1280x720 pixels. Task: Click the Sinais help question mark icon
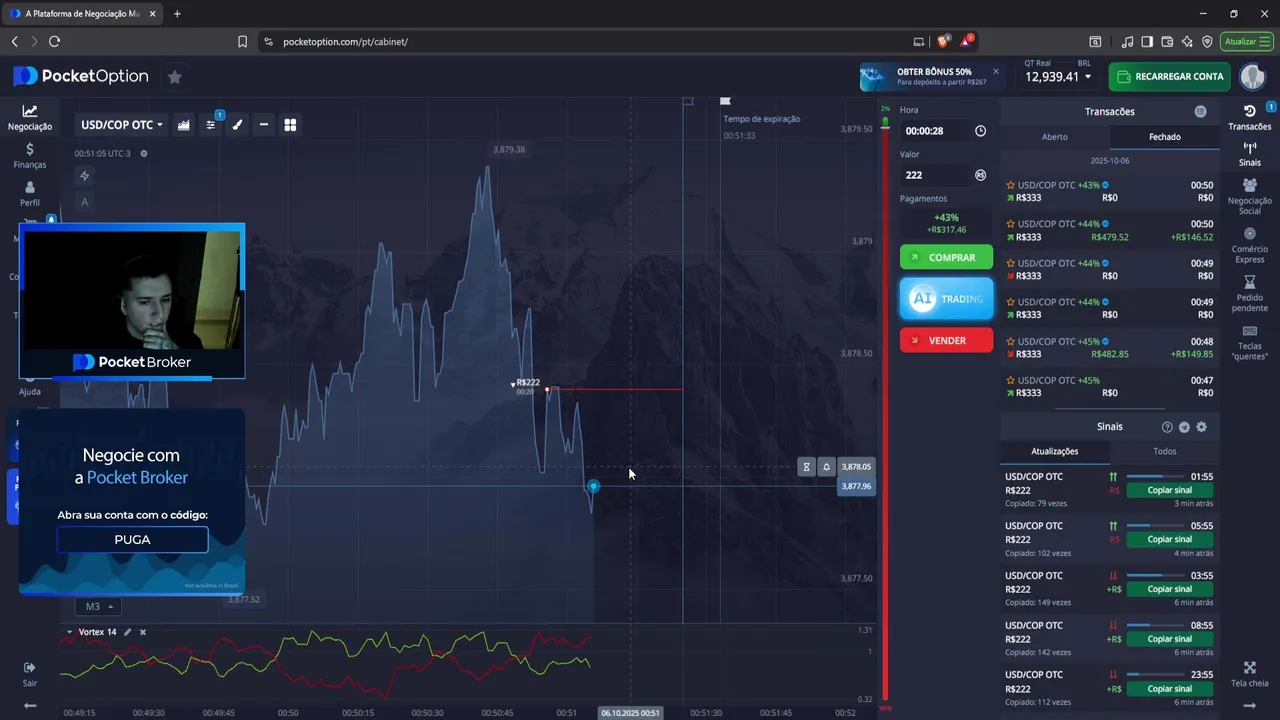(x=1167, y=427)
